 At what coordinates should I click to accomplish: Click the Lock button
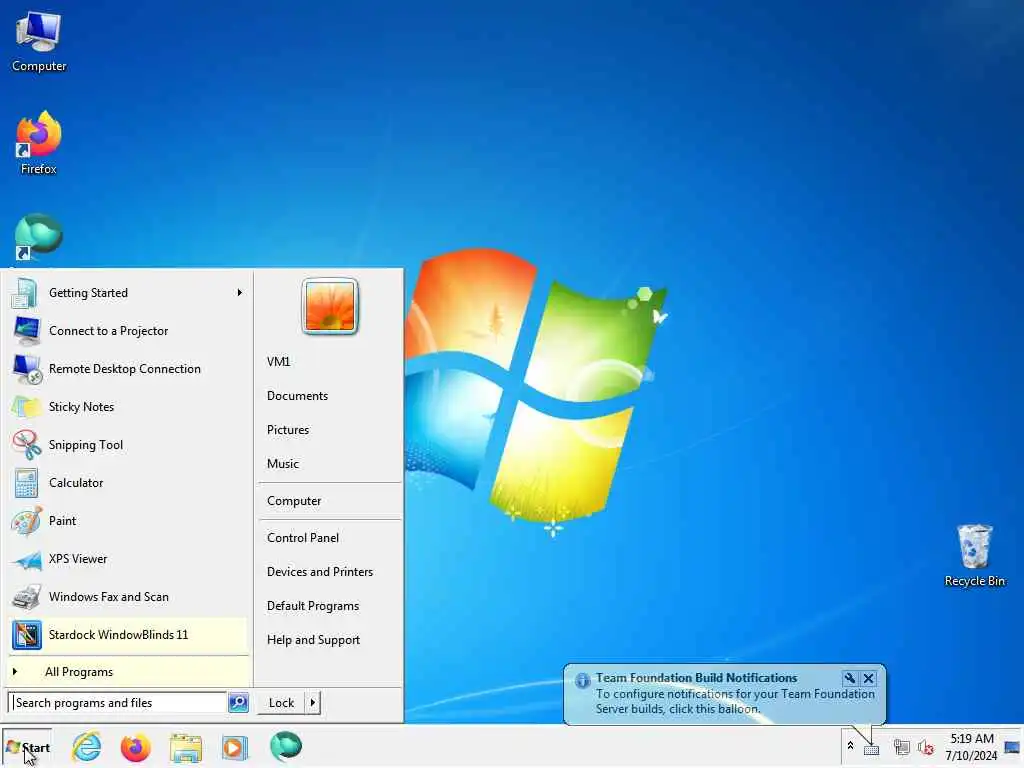pyautogui.click(x=281, y=703)
